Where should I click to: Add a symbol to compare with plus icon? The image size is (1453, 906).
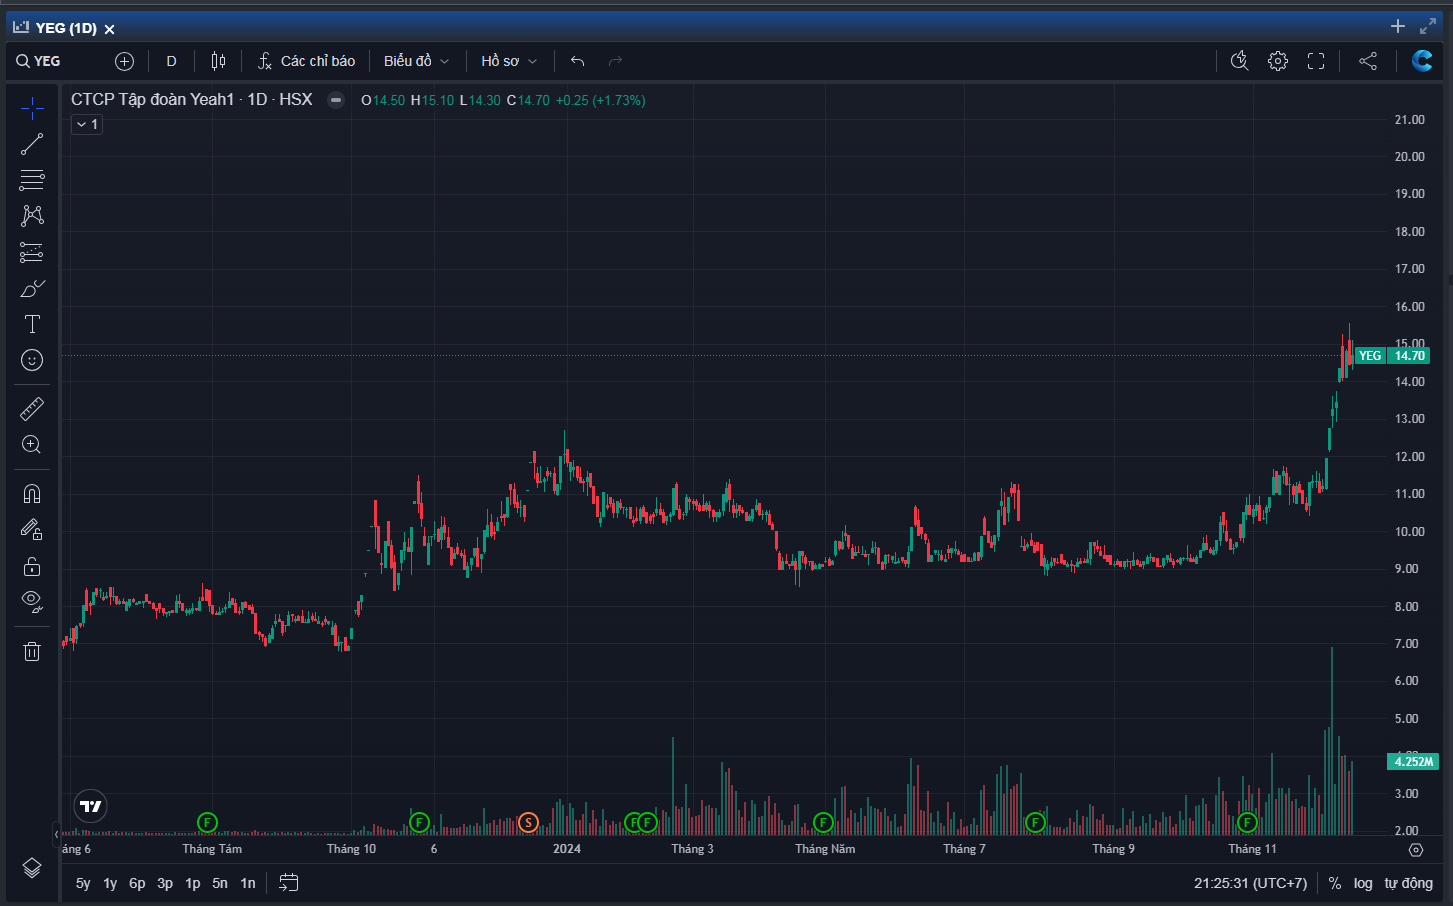(124, 61)
